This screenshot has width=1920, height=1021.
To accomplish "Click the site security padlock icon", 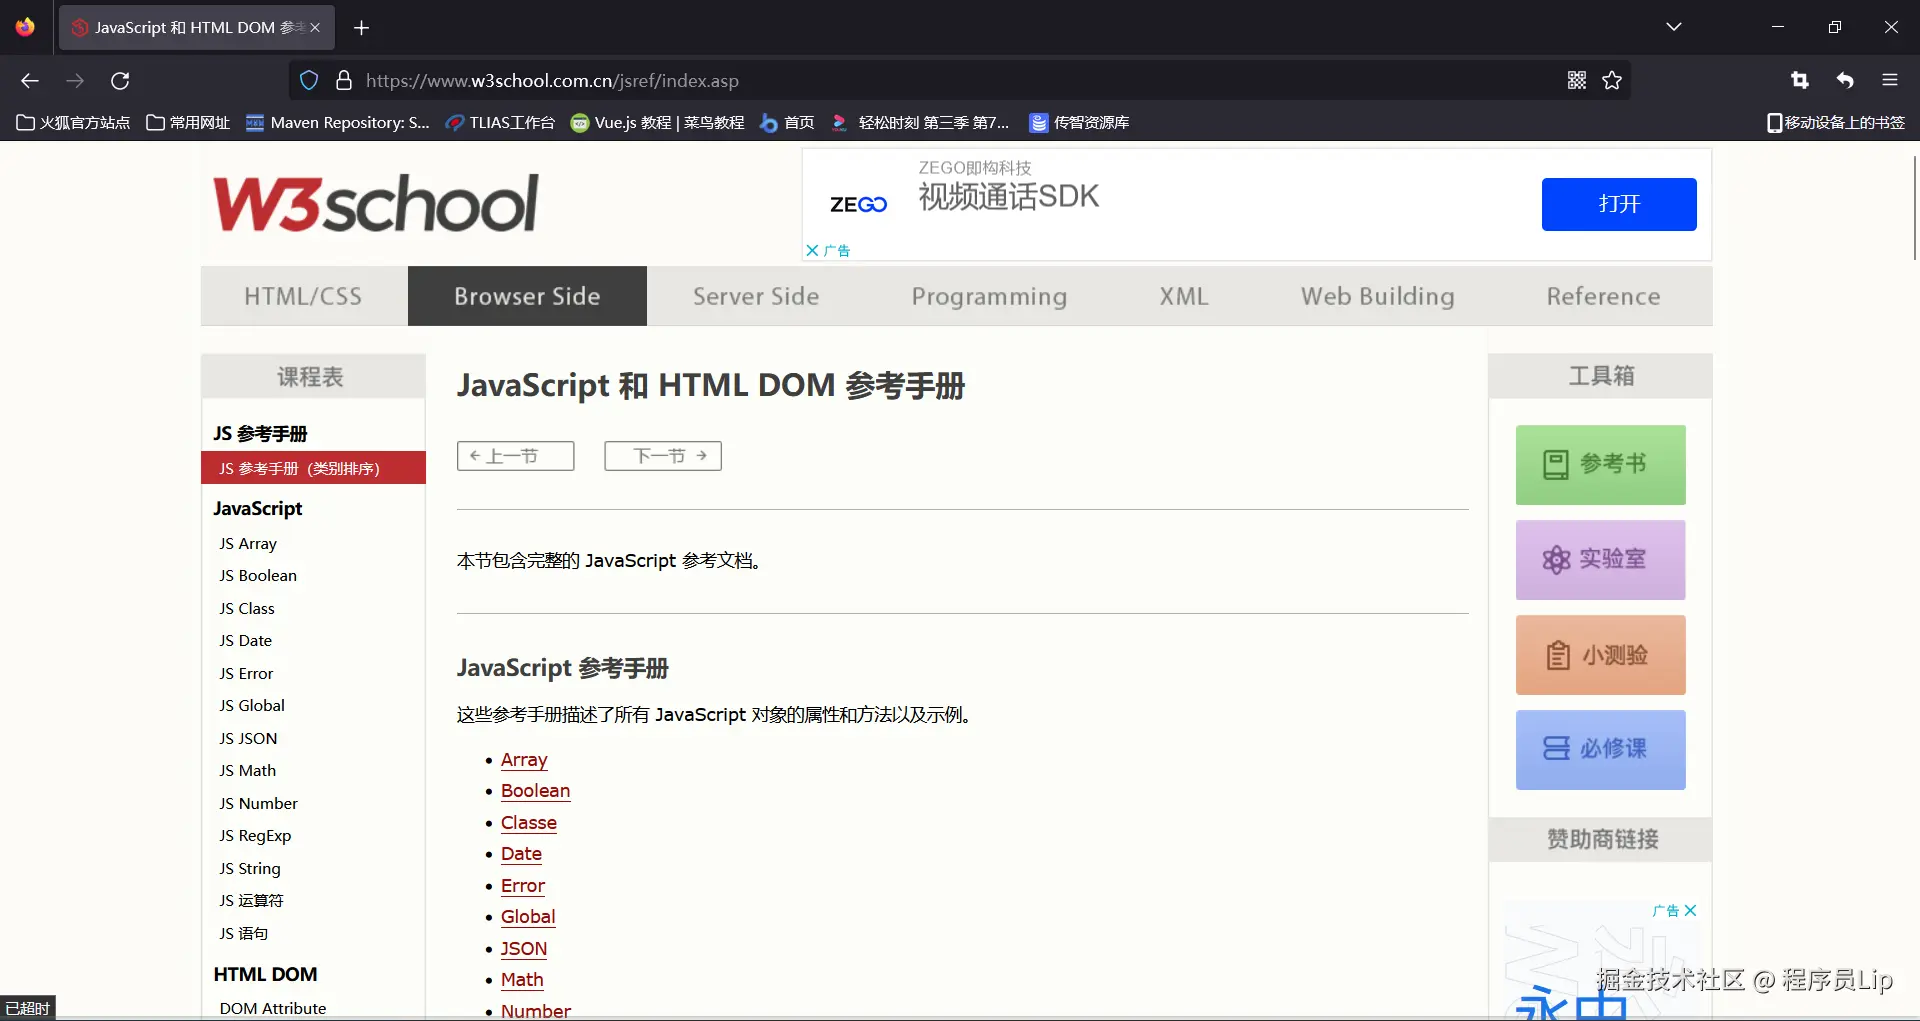I will (344, 80).
